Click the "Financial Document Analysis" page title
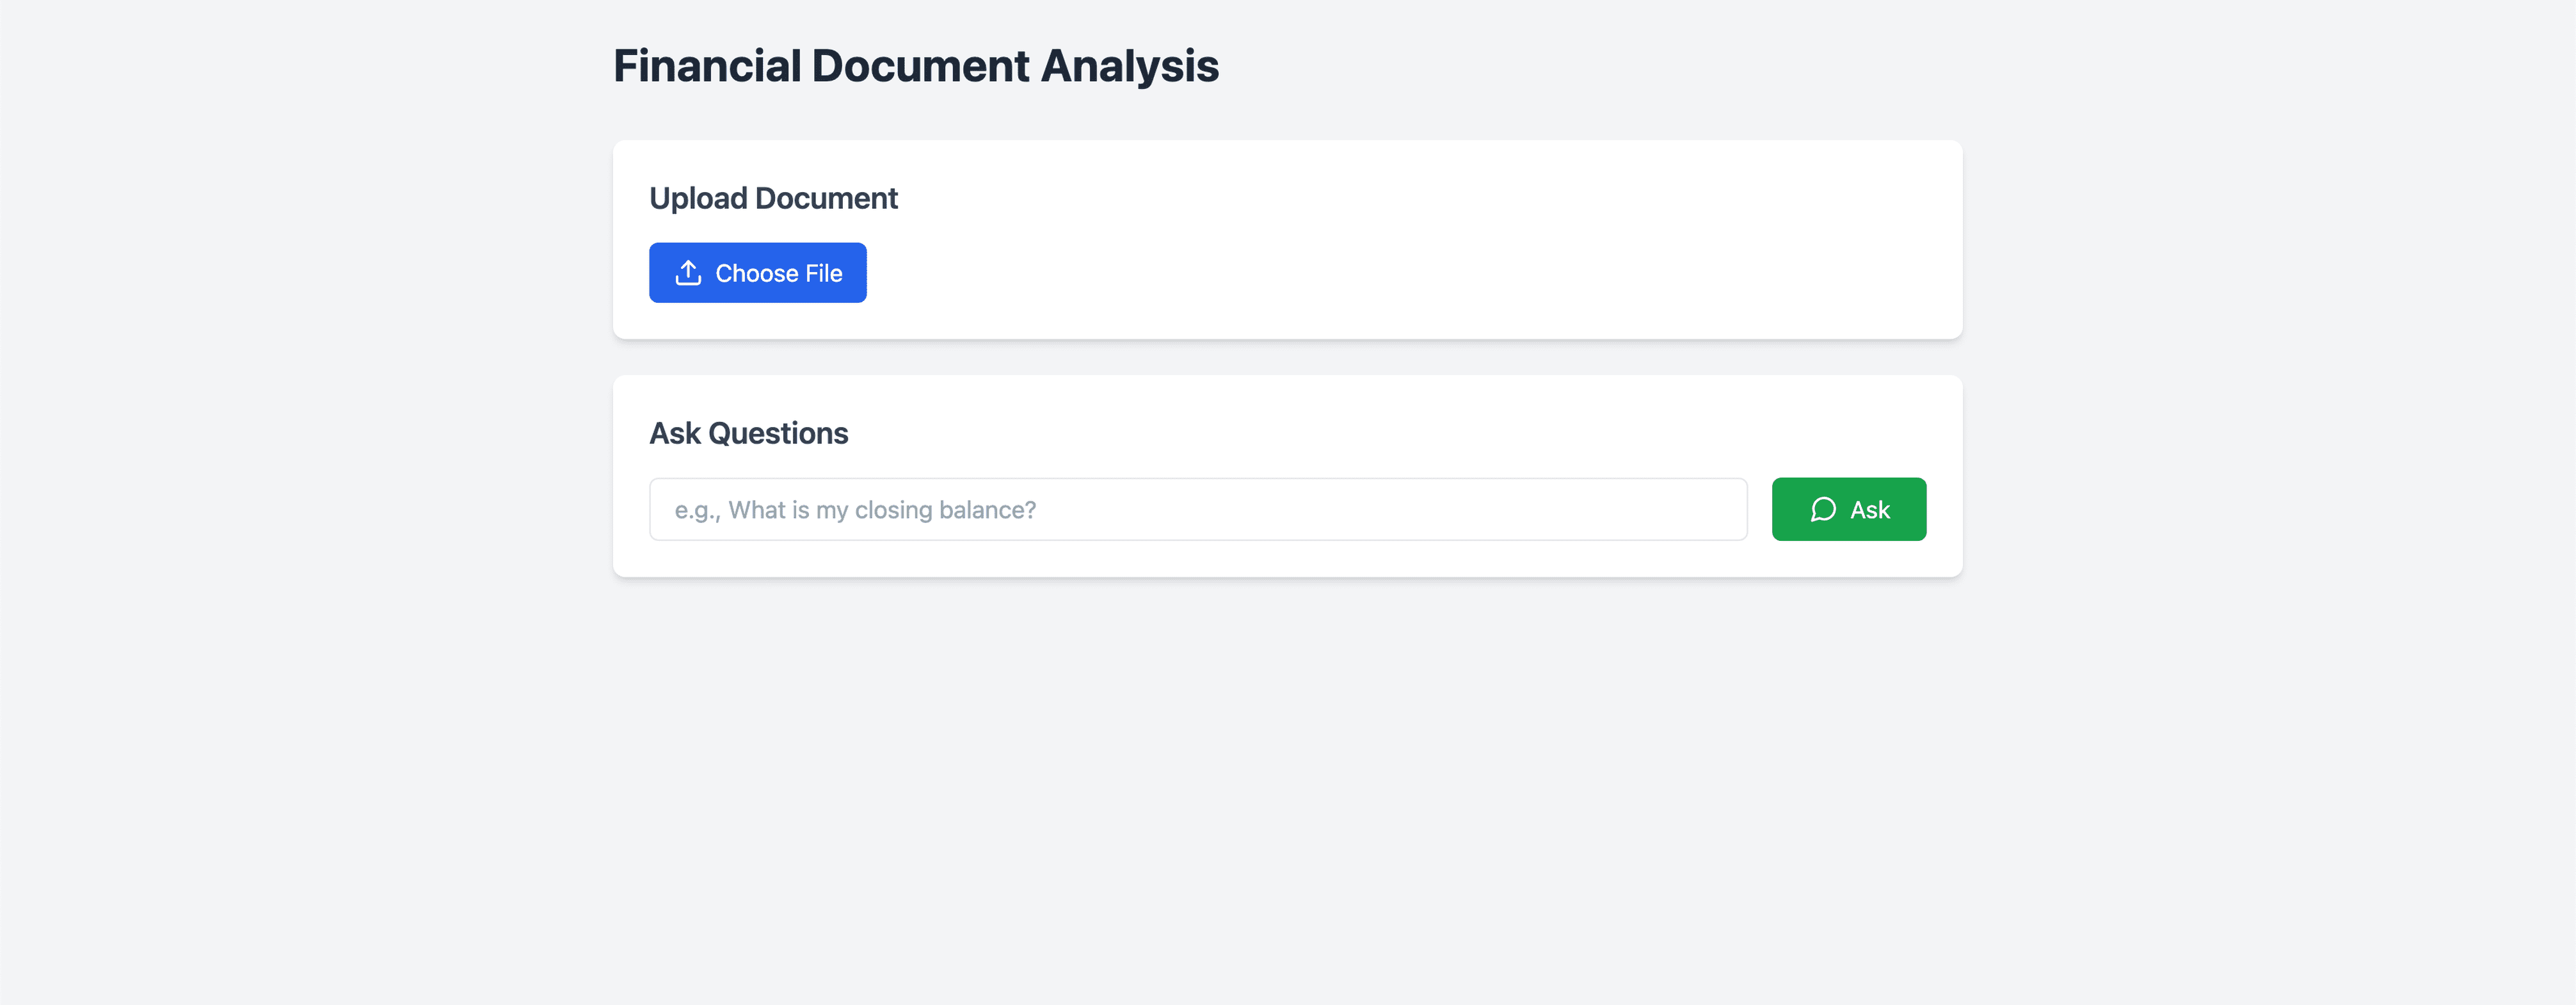The height and width of the screenshot is (1005, 2576). pos(915,66)
